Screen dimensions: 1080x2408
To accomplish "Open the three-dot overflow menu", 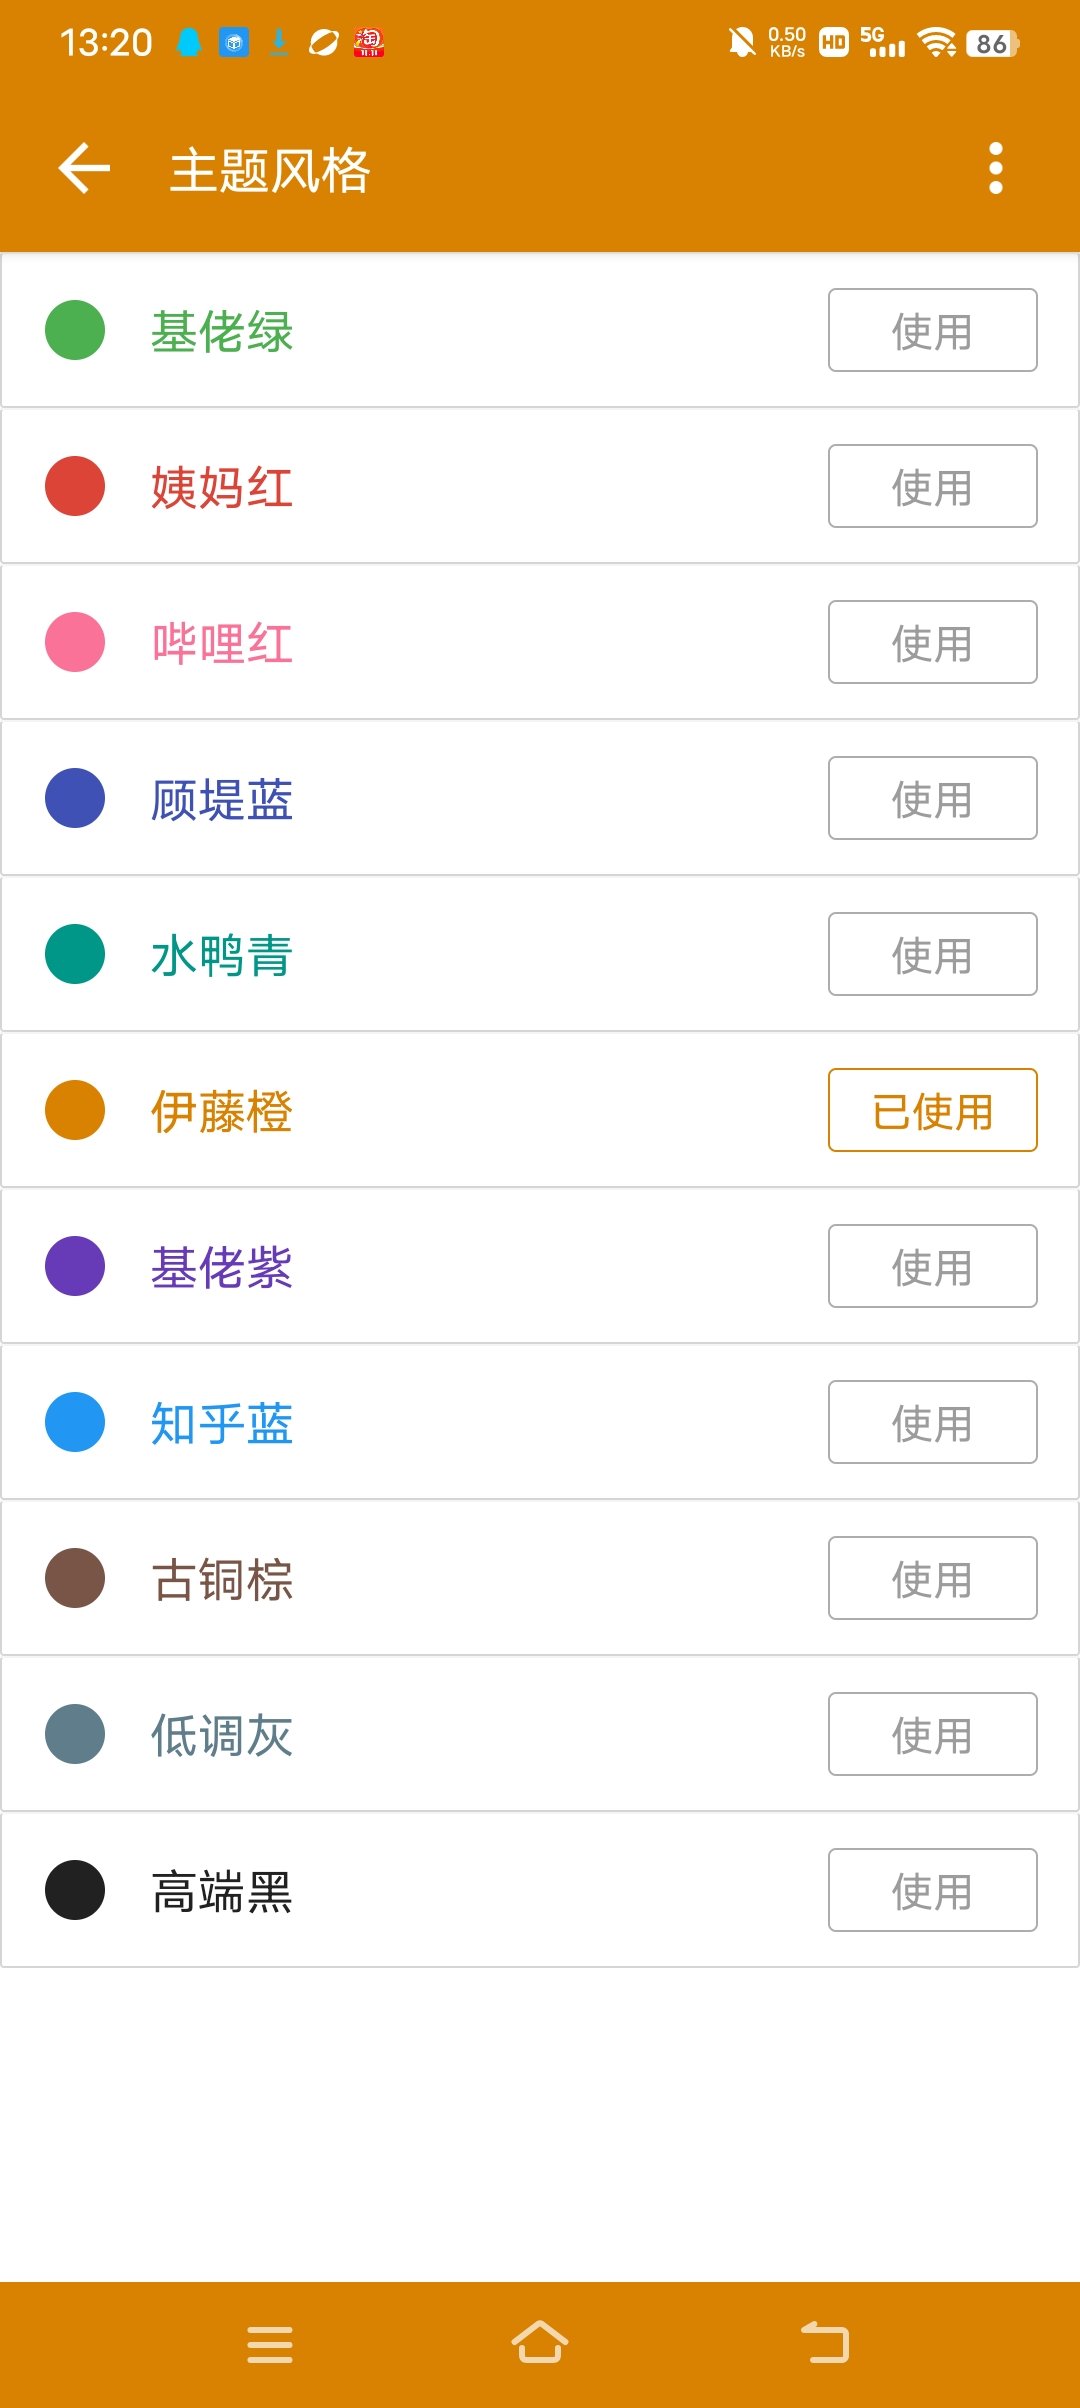I will point(995,168).
